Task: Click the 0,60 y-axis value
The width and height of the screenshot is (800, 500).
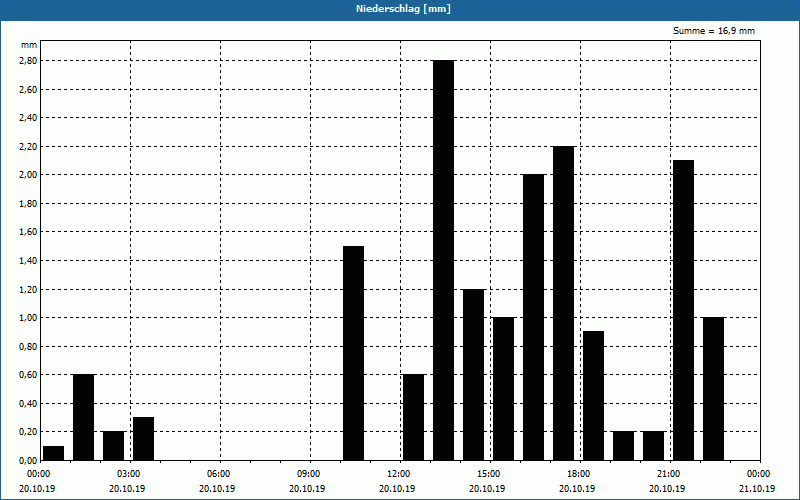Action: pos(28,375)
